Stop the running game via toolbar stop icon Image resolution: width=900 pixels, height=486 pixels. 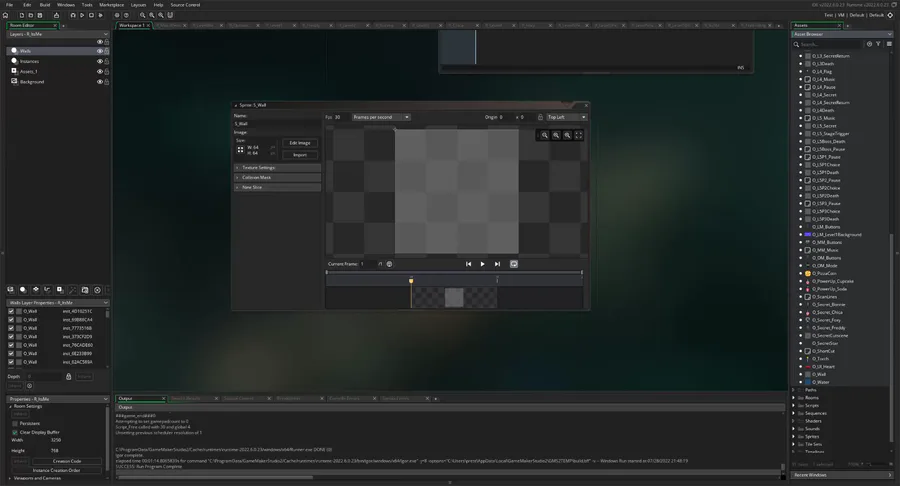tap(91, 15)
